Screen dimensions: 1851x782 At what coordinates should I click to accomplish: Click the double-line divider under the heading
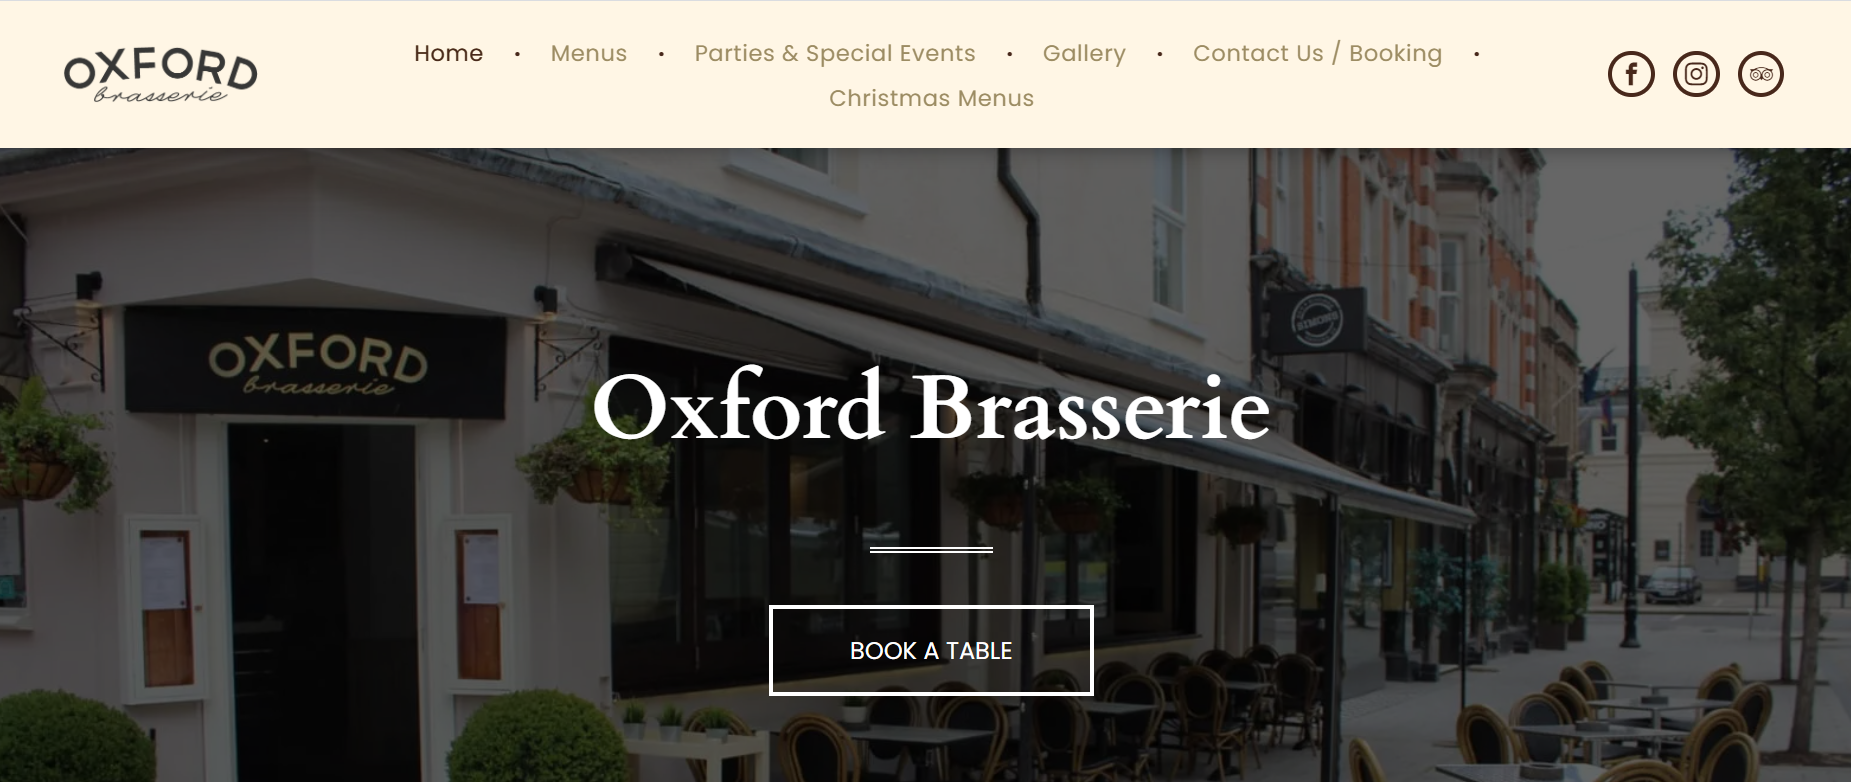coord(931,549)
